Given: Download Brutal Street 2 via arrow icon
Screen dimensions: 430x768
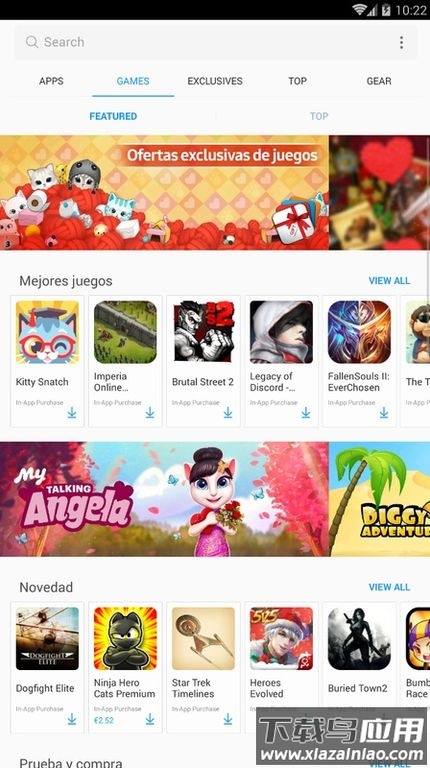Looking at the screenshot, I should [228, 412].
